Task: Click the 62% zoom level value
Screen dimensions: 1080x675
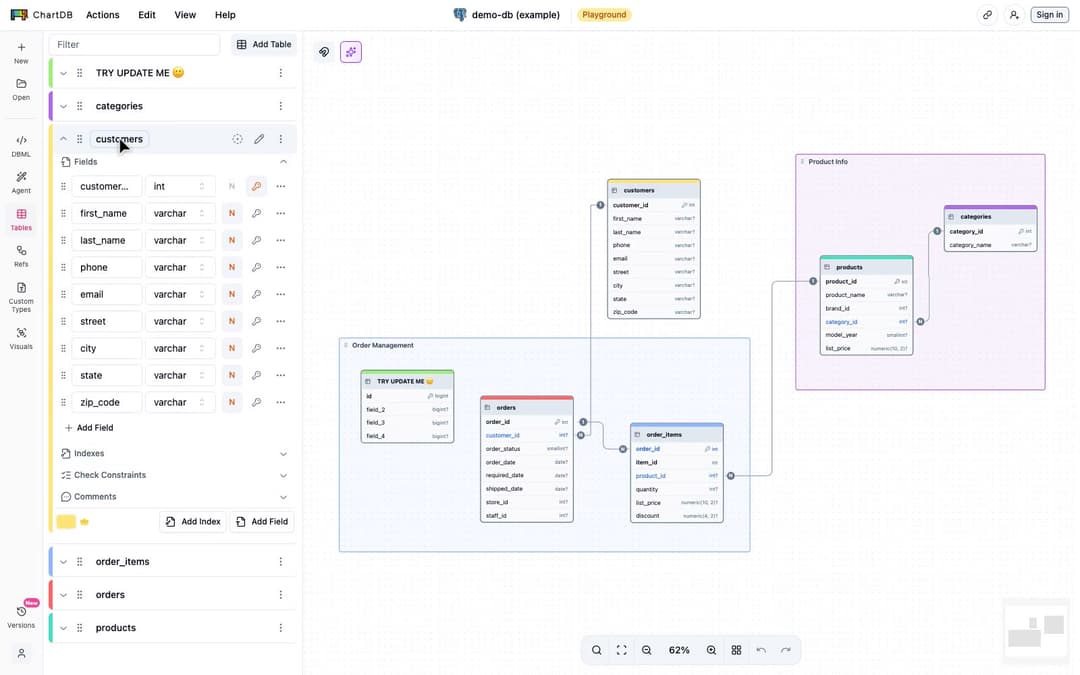Action: [x=678, y=650]
